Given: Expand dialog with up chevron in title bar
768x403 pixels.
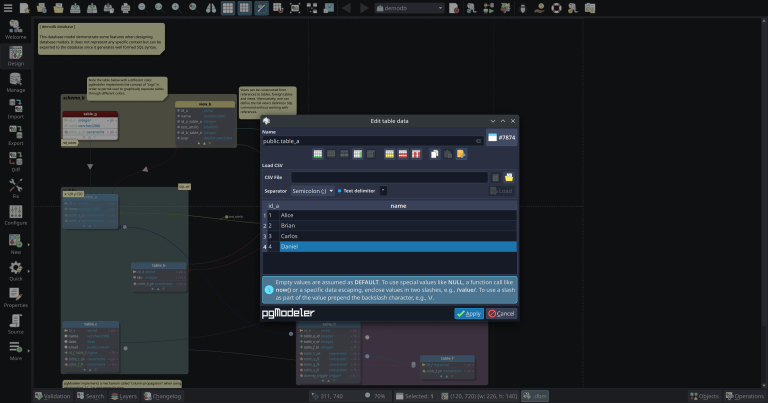Looking at the screenshot, I should coord(503,121).
